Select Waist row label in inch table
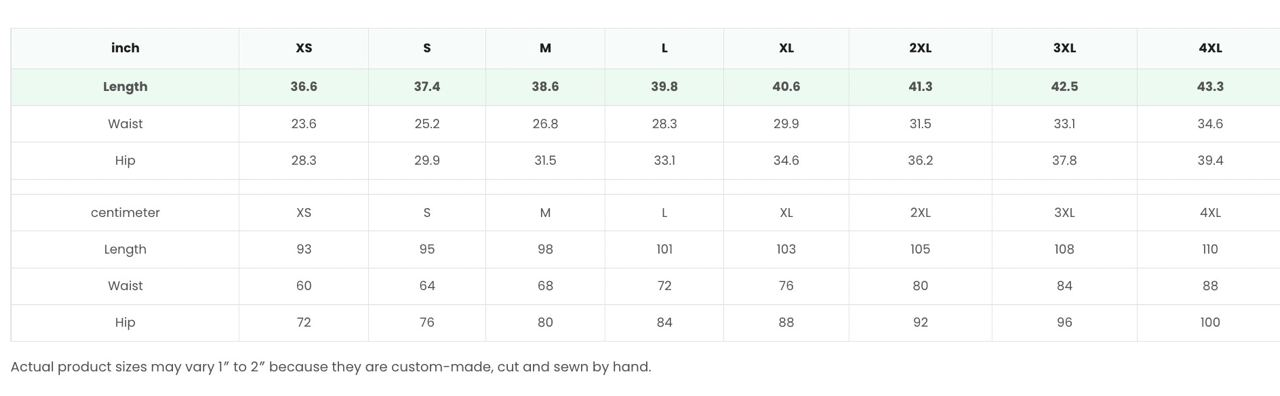Screen dimensions: 1280x396 tap(125, 124)
